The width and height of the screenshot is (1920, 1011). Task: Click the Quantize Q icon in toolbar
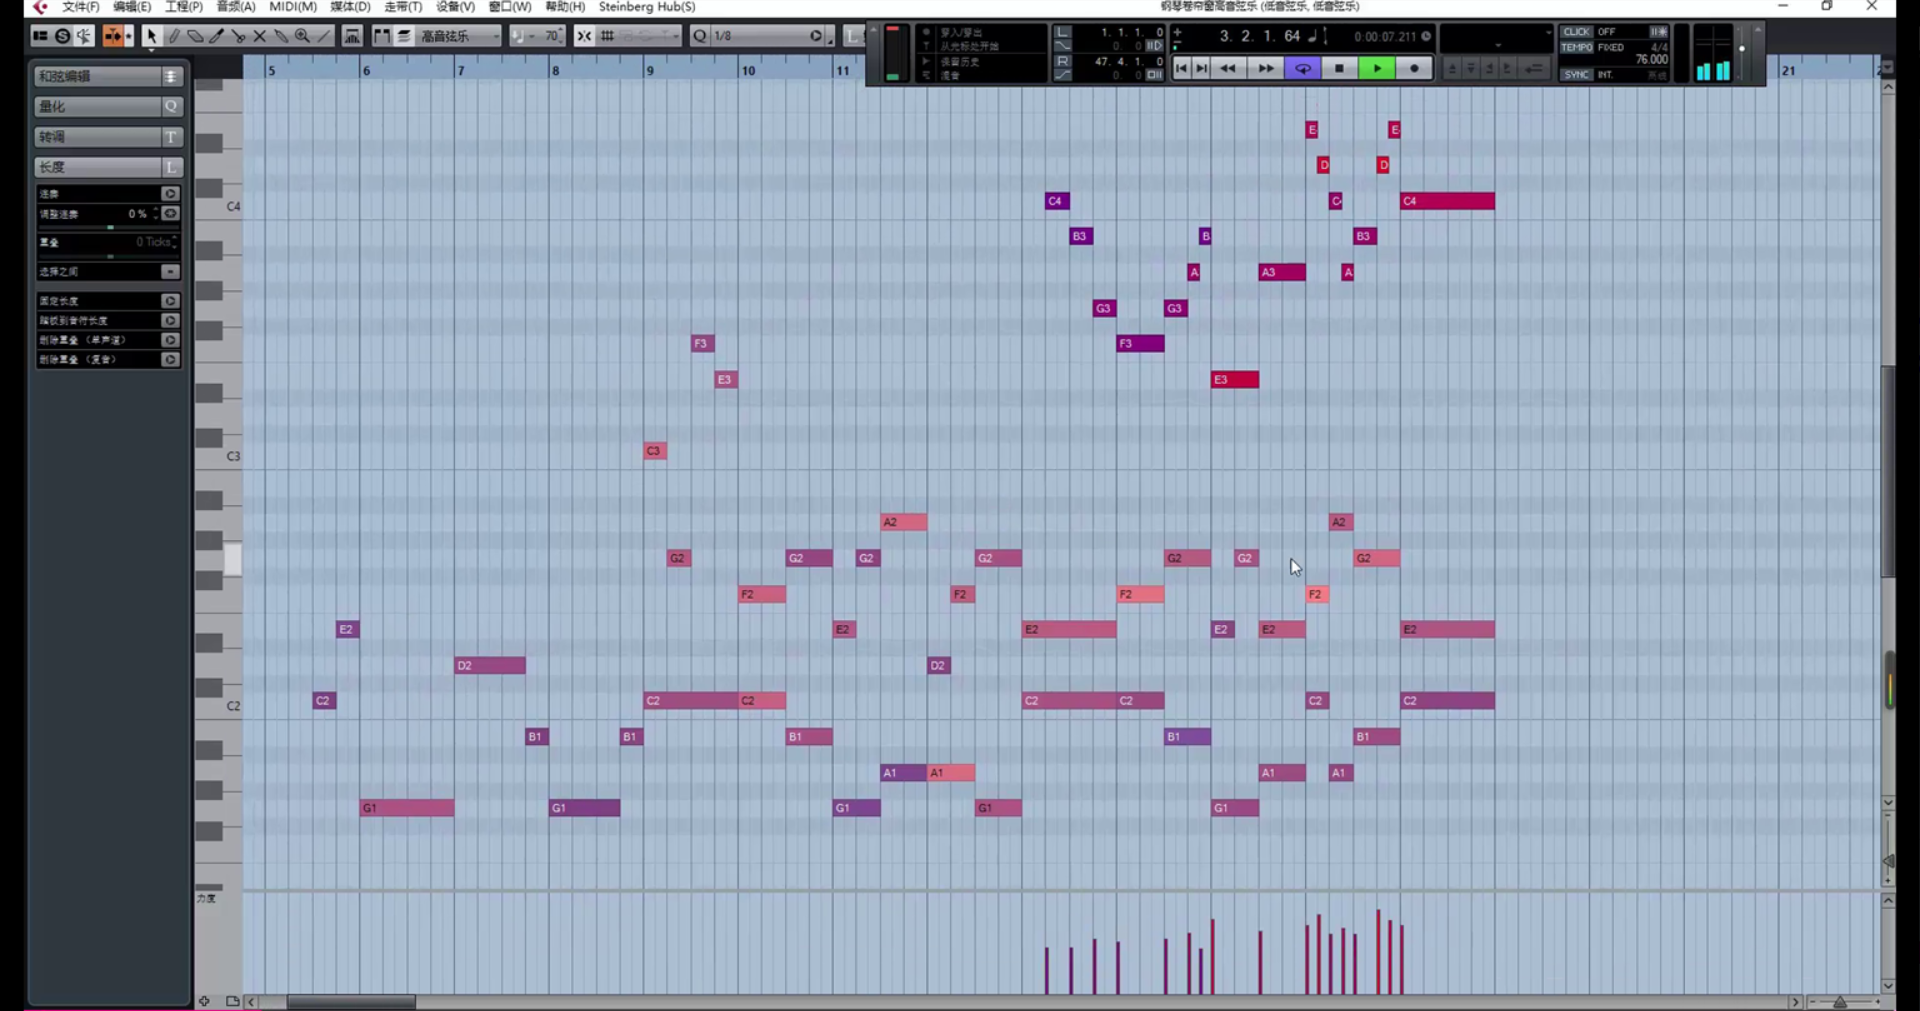(x=700, y=36)
